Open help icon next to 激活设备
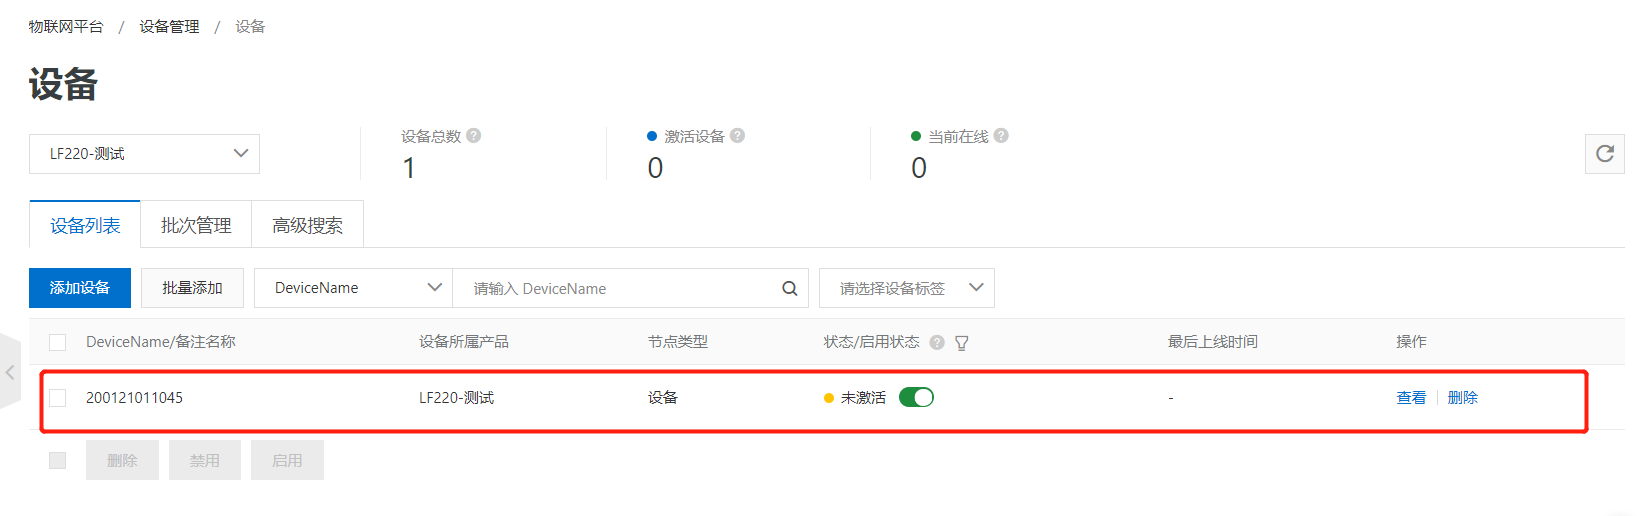Screen dimensions: 1639x516 click(x=738, y=136)
